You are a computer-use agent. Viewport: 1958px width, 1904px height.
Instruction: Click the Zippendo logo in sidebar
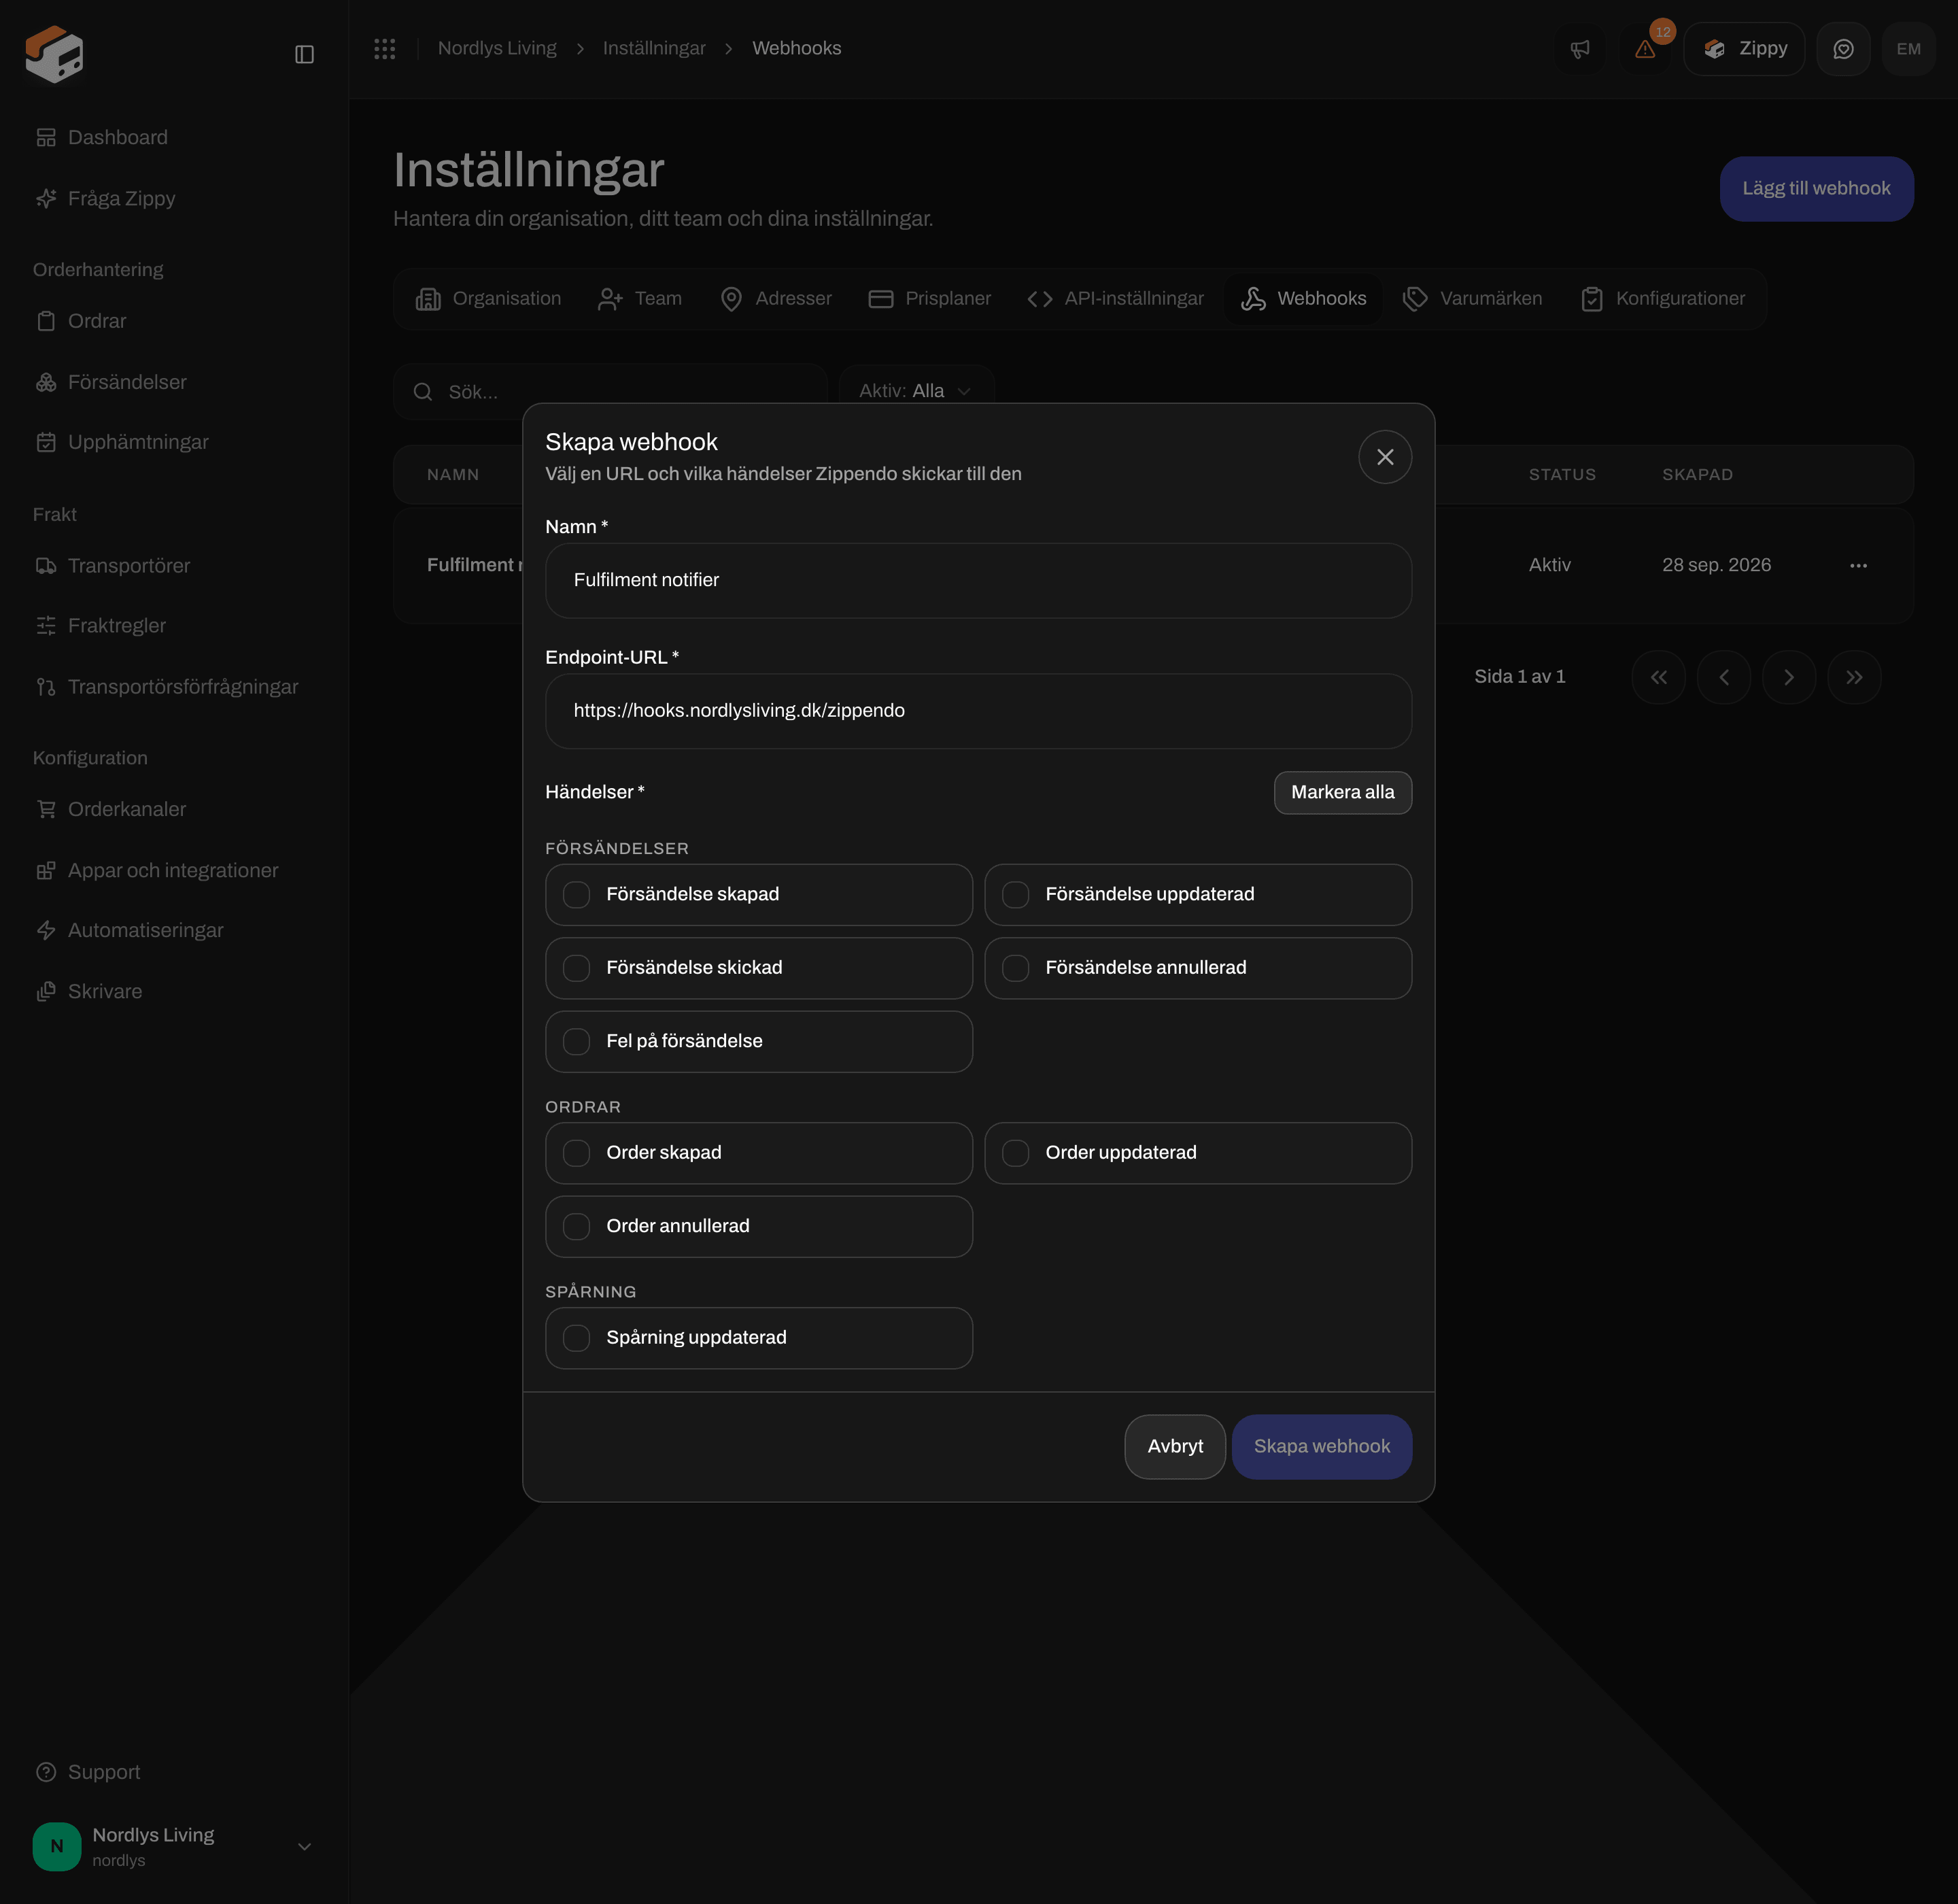[x=54, y=54]
